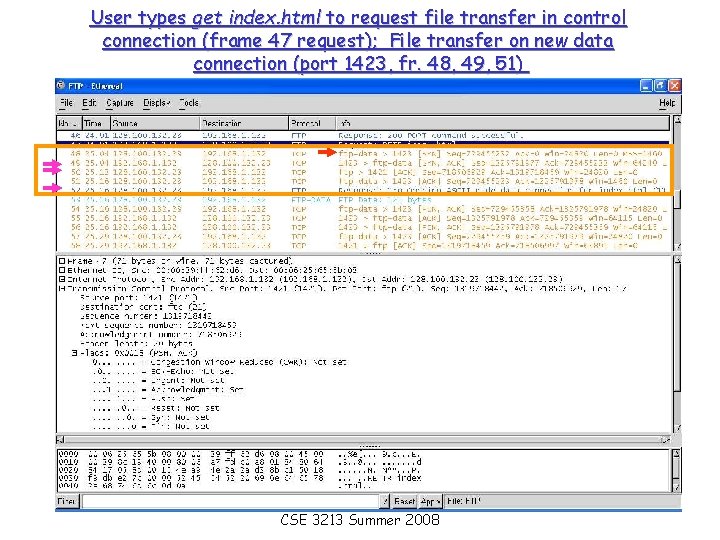Click the packet details scroll-down arrow
720x540 pixels.
pos(677,428)
